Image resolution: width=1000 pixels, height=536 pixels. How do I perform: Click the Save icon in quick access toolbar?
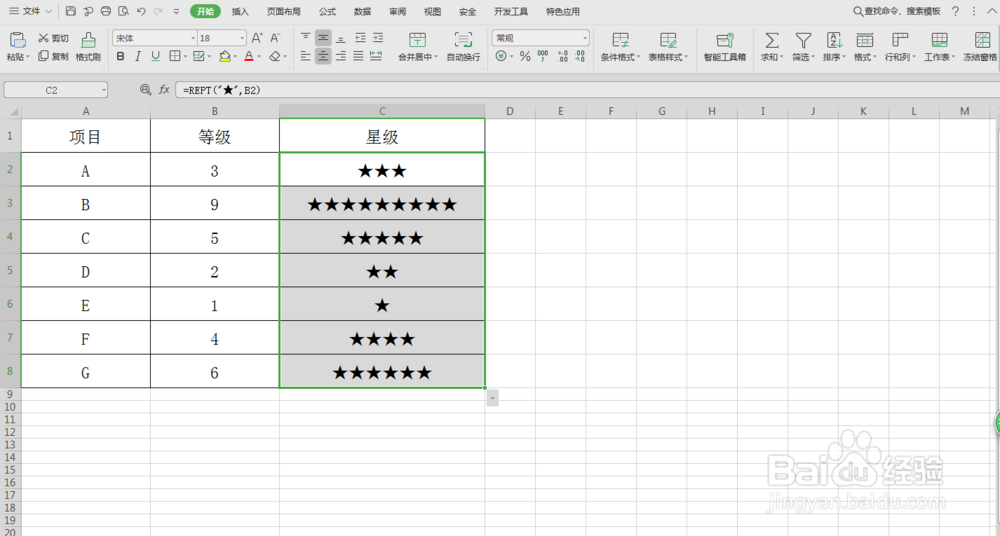71,11
